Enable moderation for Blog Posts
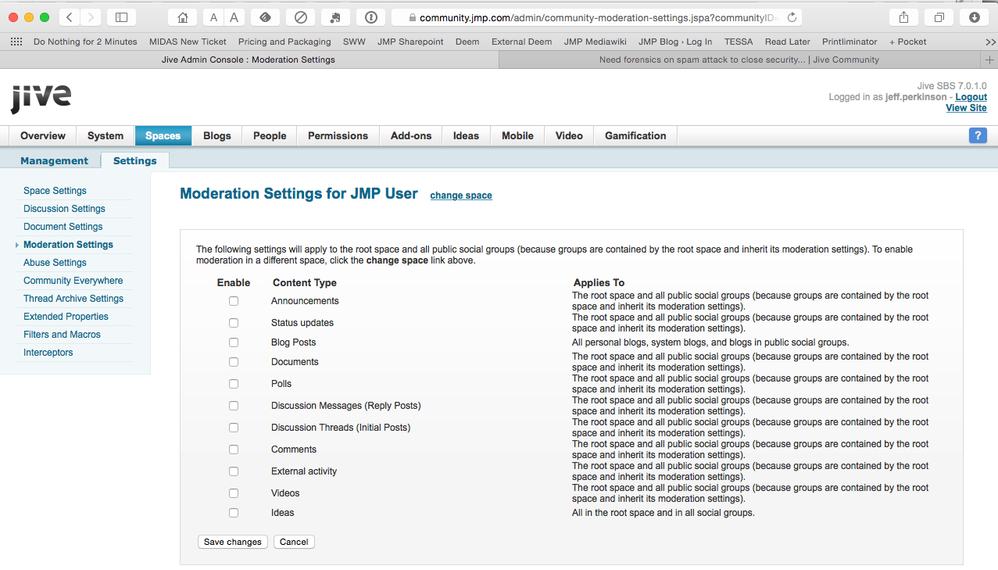Viewport: 998px width, 570px height. tap(234, 342)
